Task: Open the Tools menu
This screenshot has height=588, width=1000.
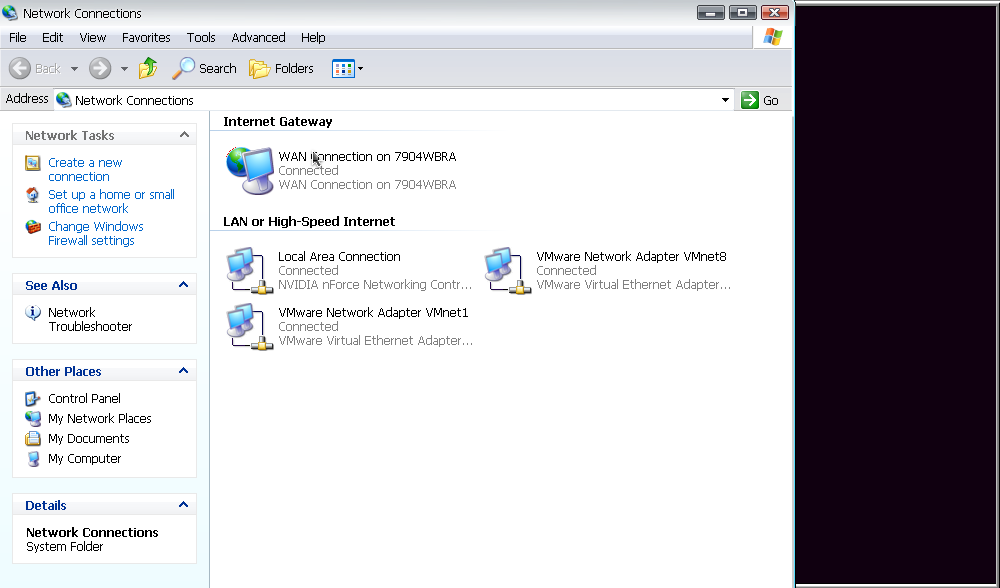Action: point(201,38)
